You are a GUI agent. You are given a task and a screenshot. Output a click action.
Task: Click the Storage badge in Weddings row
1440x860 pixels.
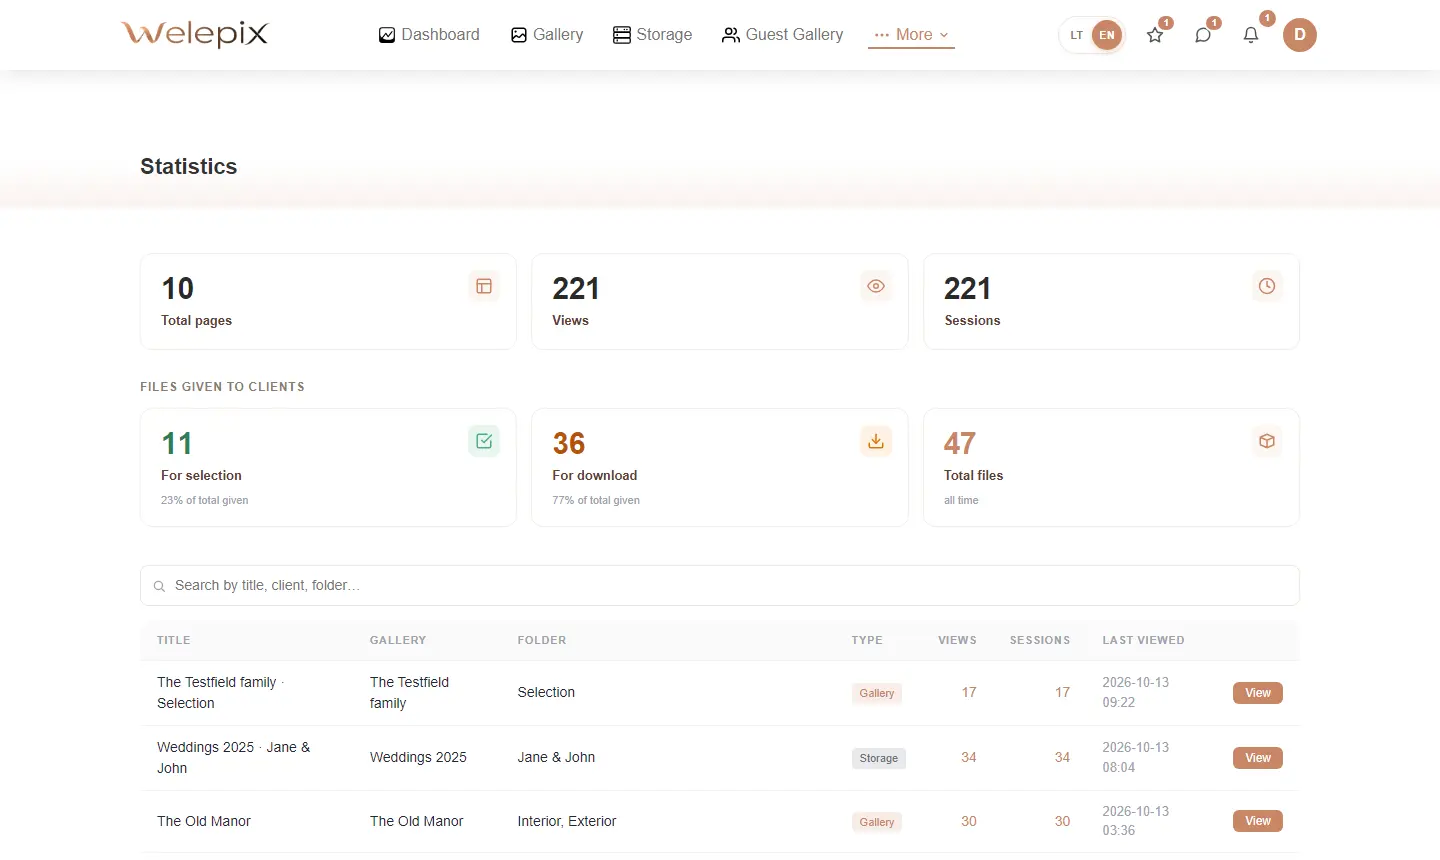click(x=879, y=758)
